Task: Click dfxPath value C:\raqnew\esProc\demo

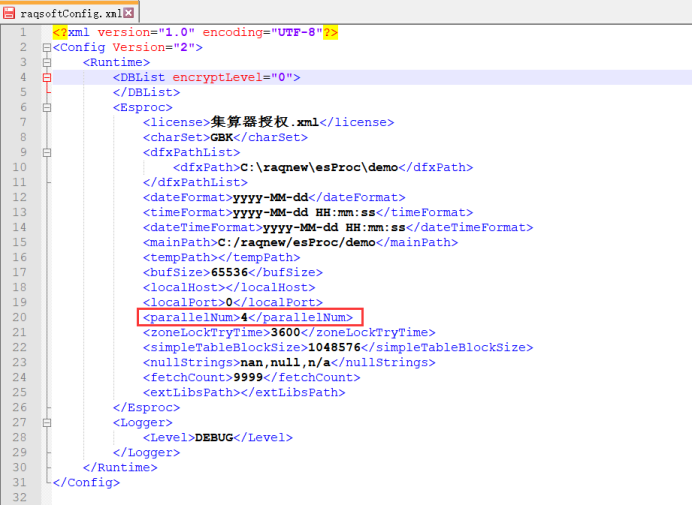Action: click(x=319, y=168)
